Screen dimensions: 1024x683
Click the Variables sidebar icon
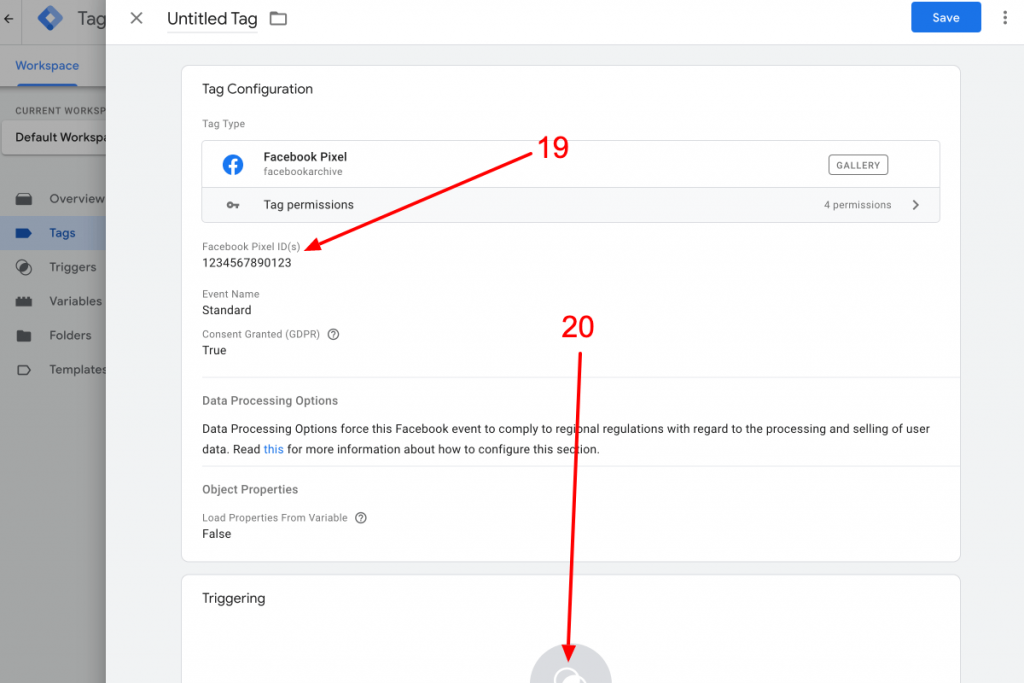point(24,301)
